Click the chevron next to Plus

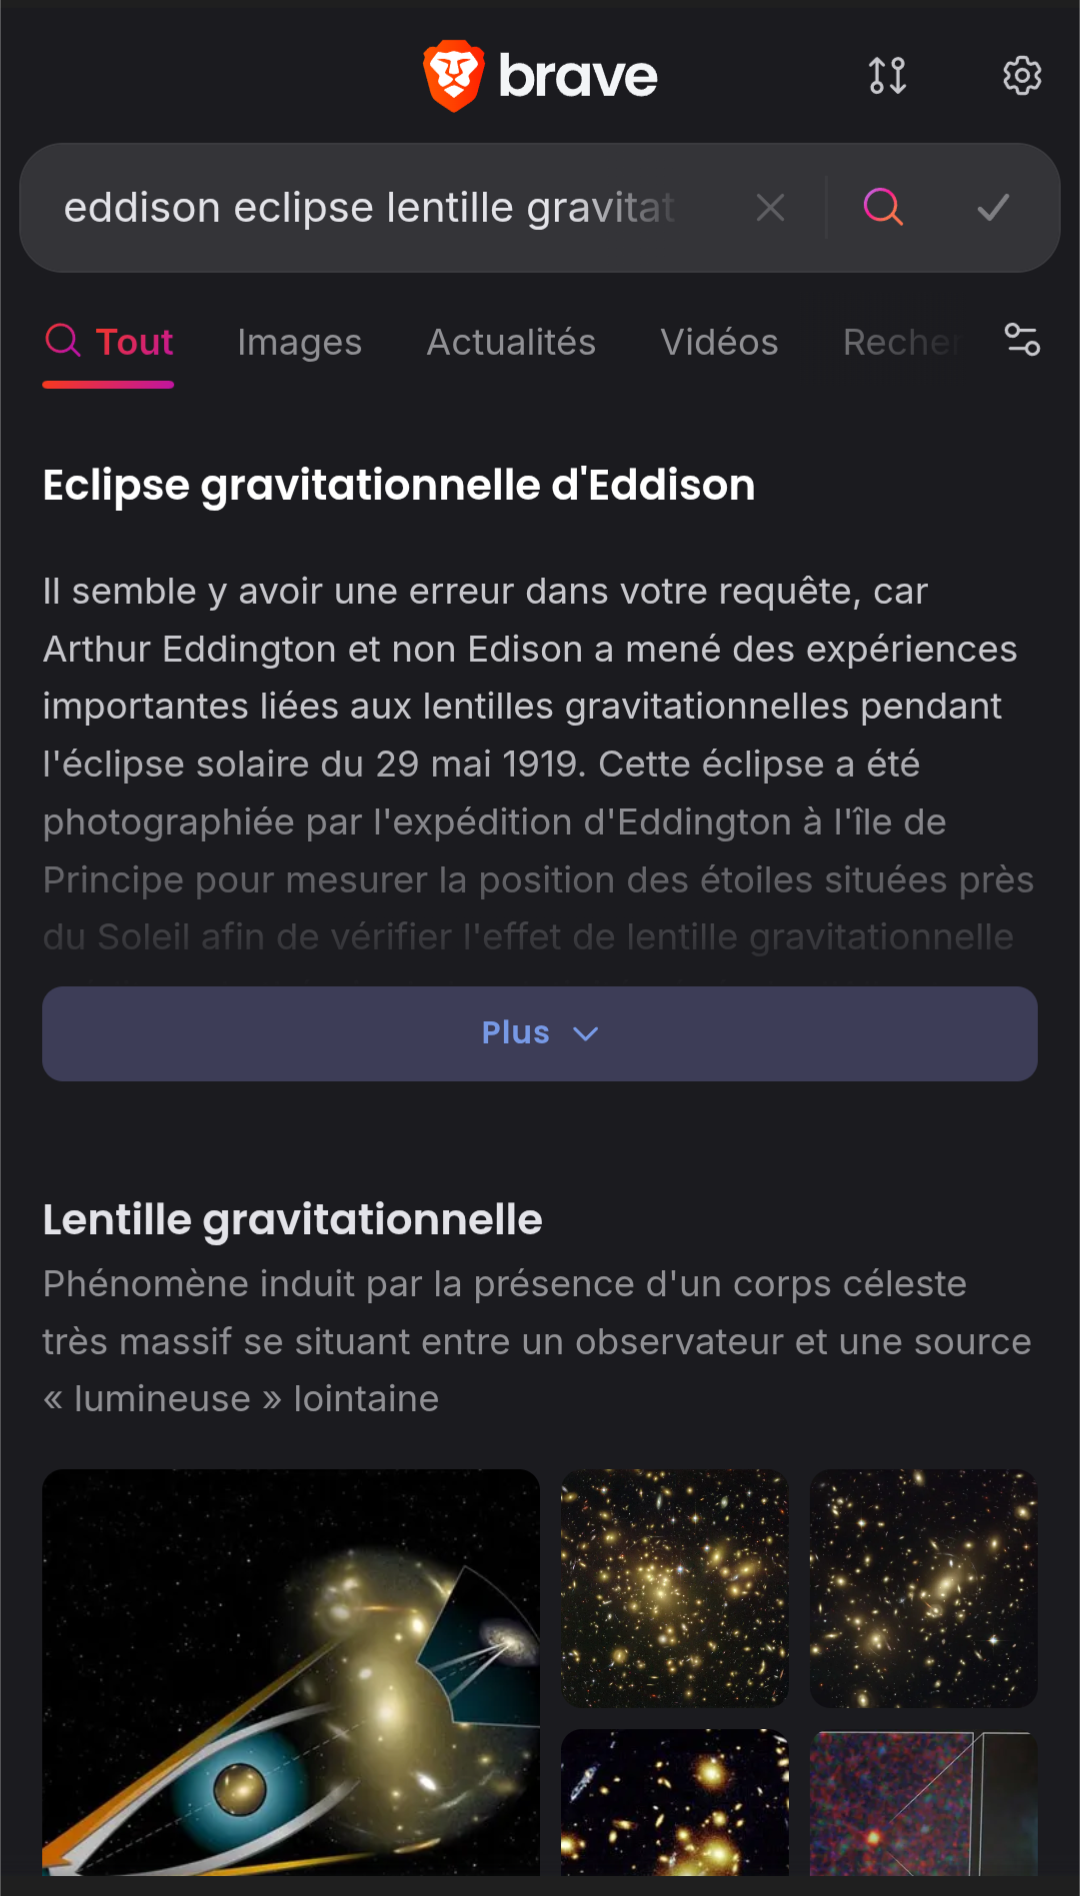pyautogui.click(x=586, y=1034)
